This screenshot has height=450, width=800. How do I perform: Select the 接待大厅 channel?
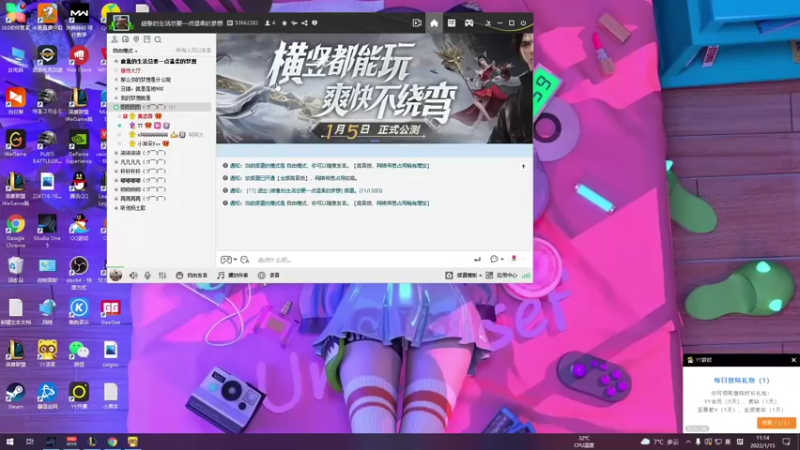coord(131,70)
